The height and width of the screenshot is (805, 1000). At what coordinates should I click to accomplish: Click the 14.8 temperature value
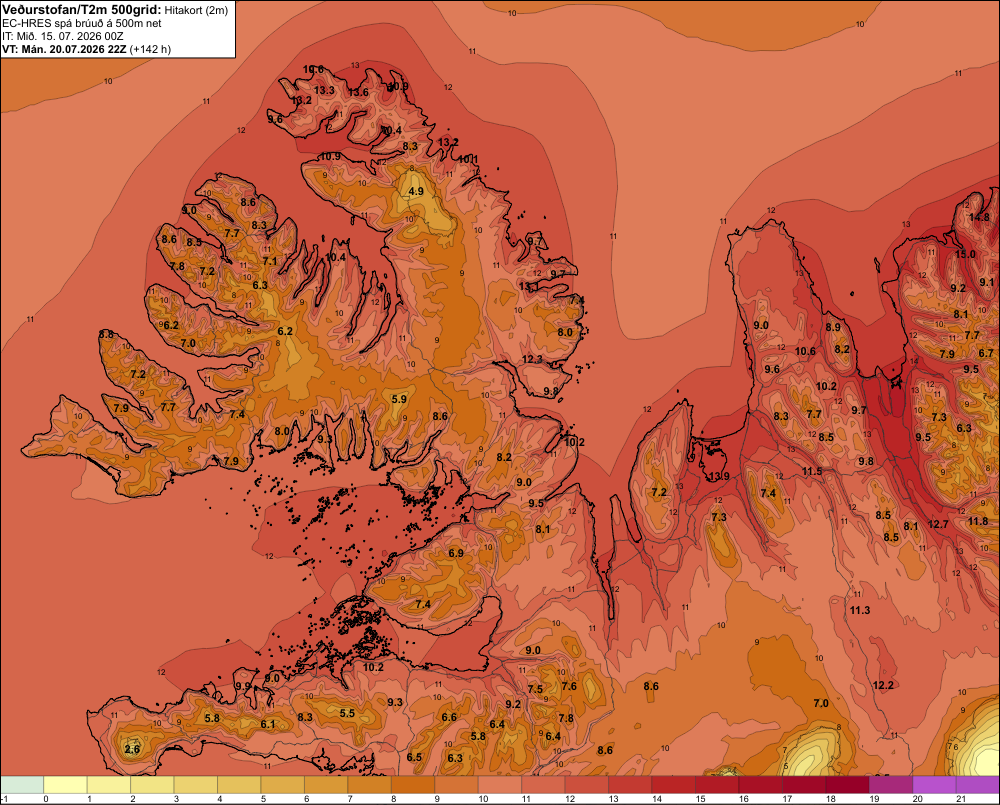coord(979,217)
